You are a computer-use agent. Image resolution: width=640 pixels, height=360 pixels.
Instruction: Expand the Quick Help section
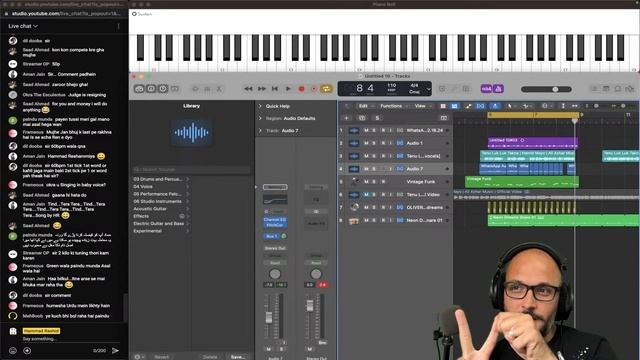pos(260,106)
